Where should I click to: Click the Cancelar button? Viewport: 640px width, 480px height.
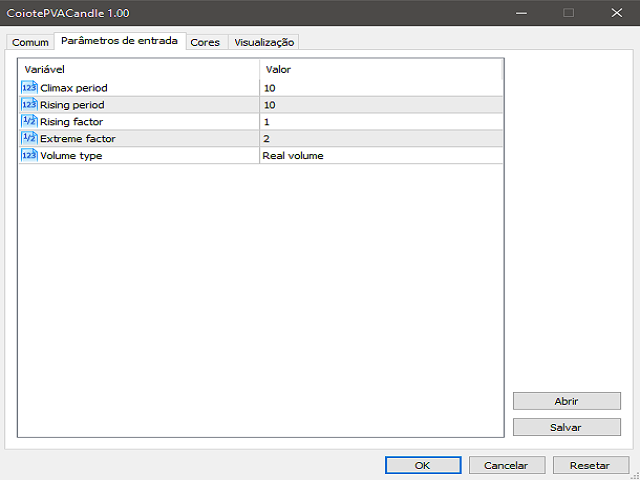pos(506,465)
